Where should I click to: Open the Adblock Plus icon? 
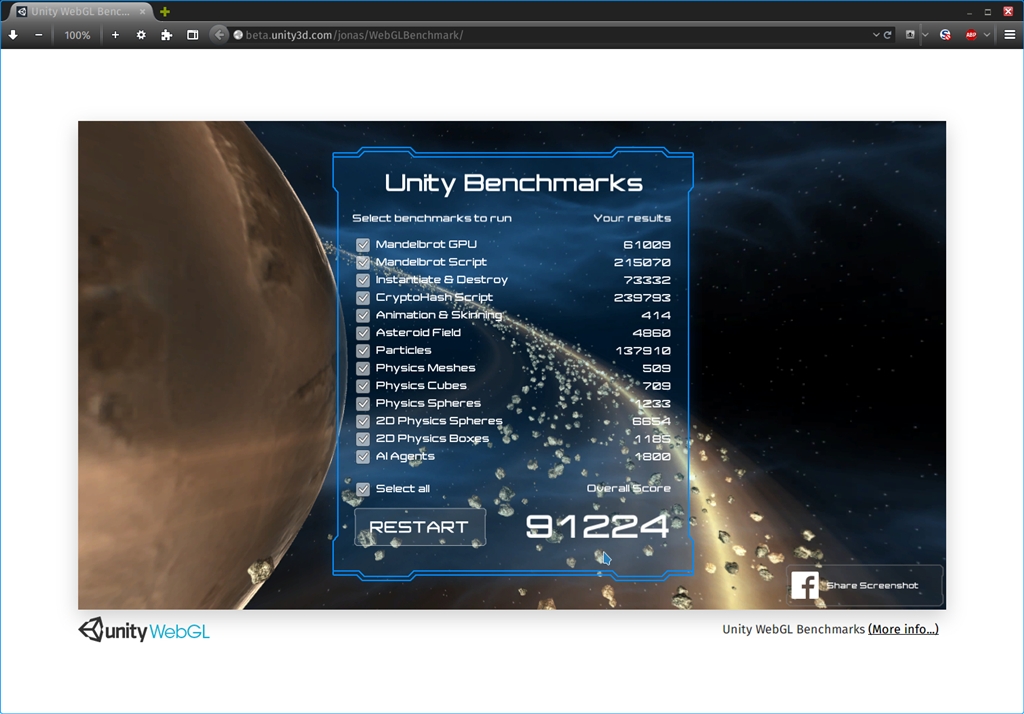pos(971,35)
